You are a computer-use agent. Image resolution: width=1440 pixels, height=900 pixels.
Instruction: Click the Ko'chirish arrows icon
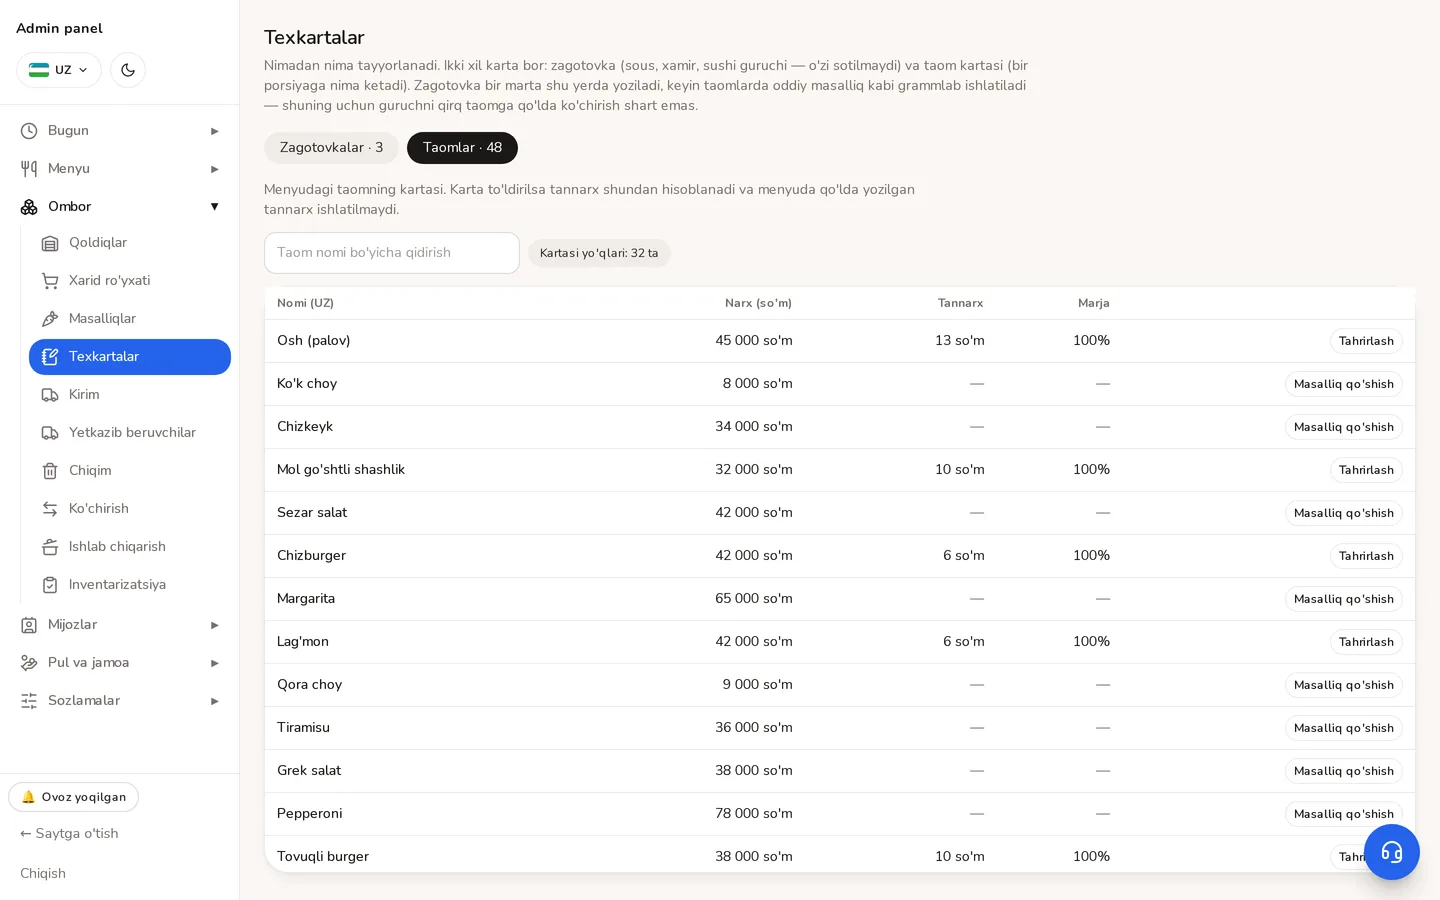(x=50, y=509)
